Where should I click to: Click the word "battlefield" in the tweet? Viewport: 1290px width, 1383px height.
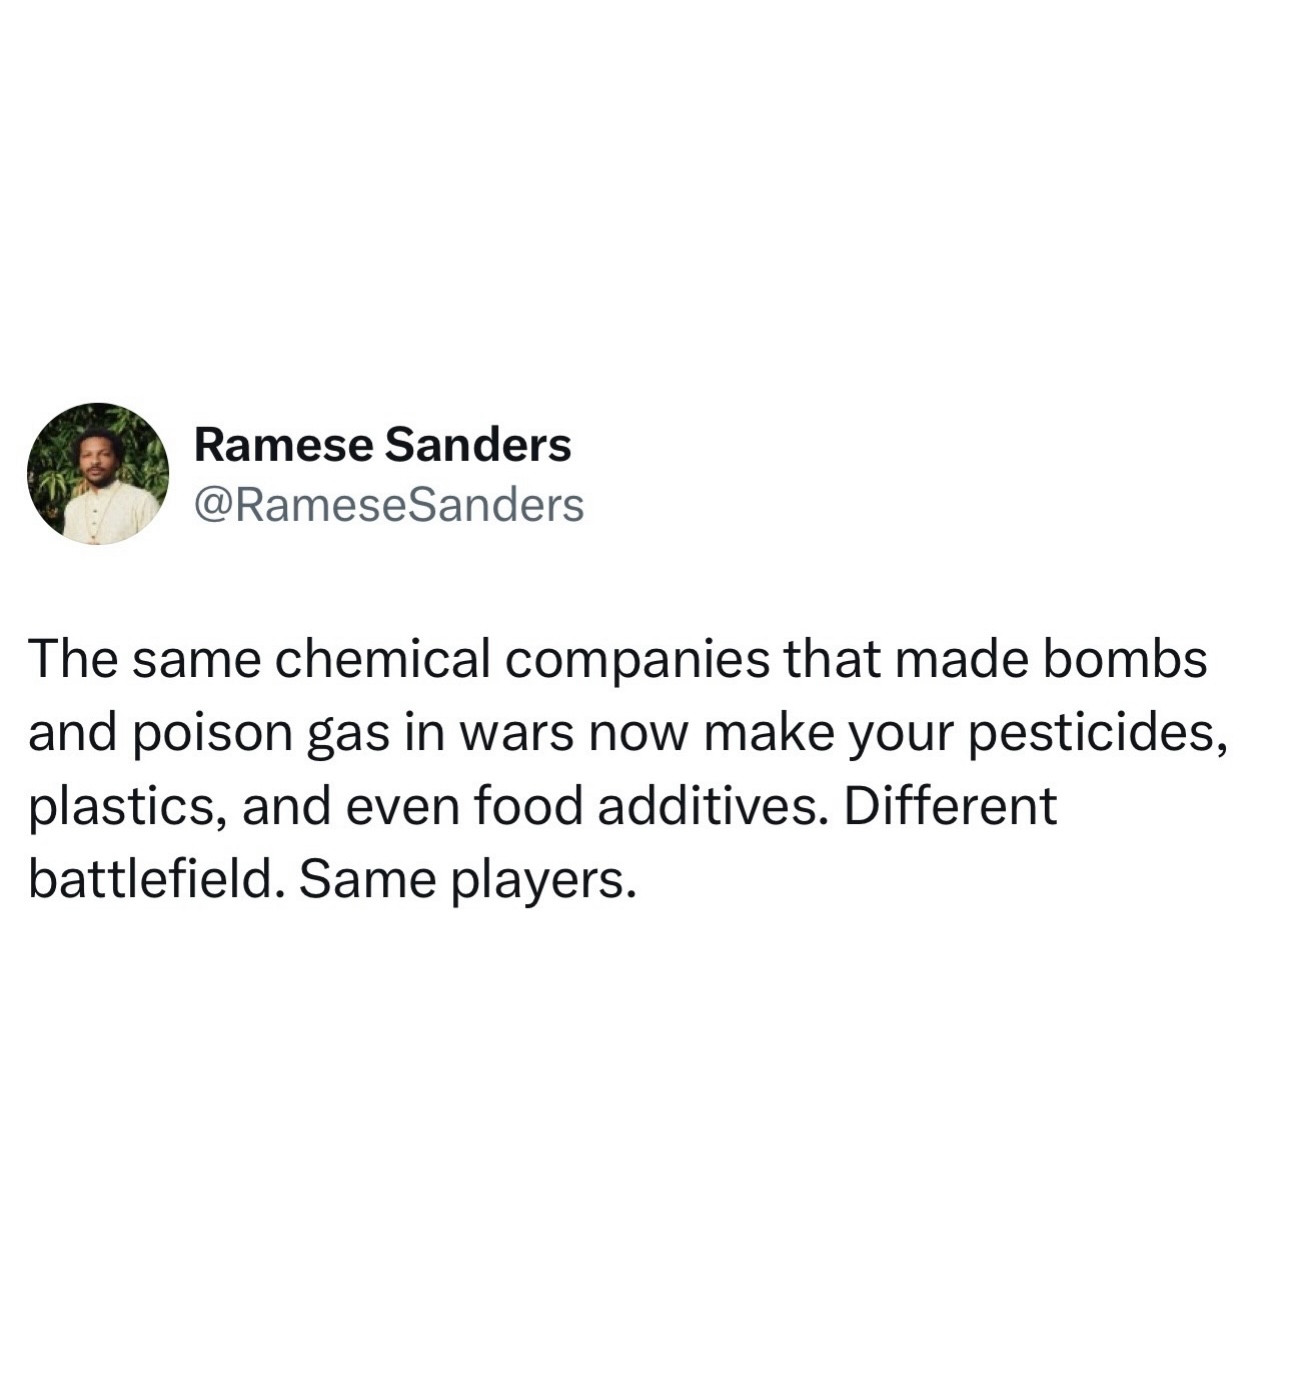click(150, 880)
